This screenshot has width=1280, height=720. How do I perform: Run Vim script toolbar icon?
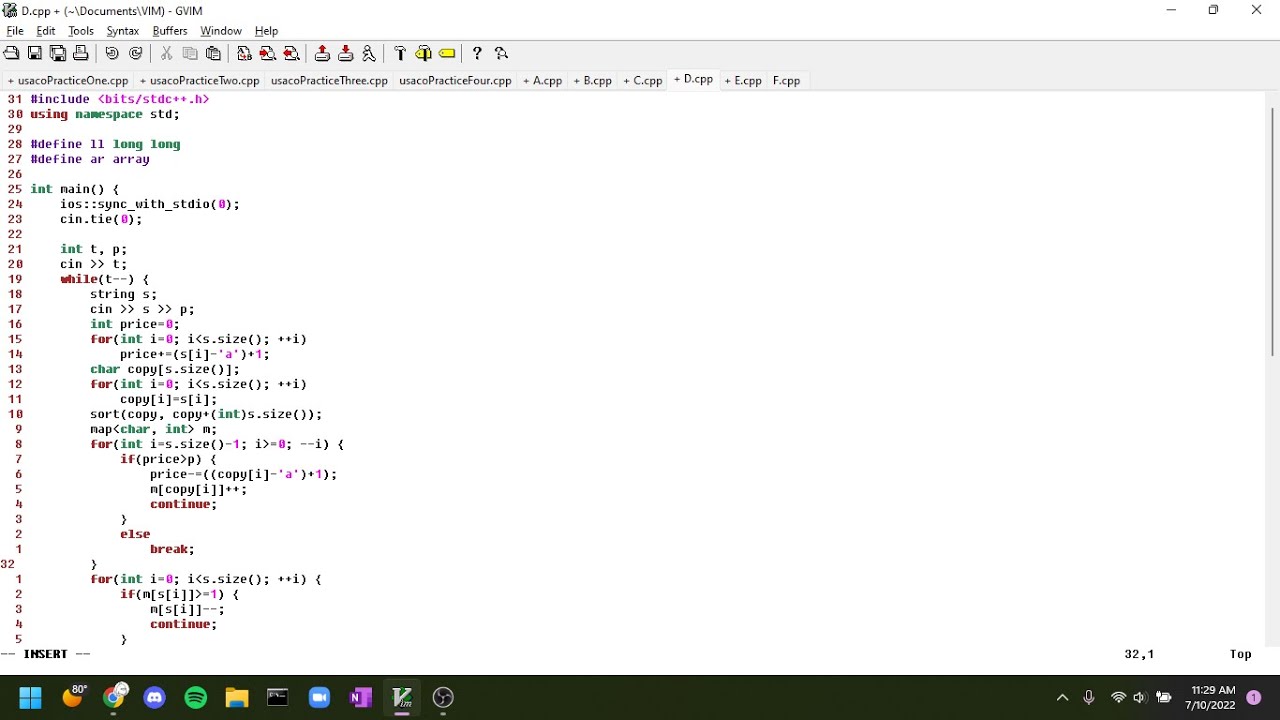point(369,53)
